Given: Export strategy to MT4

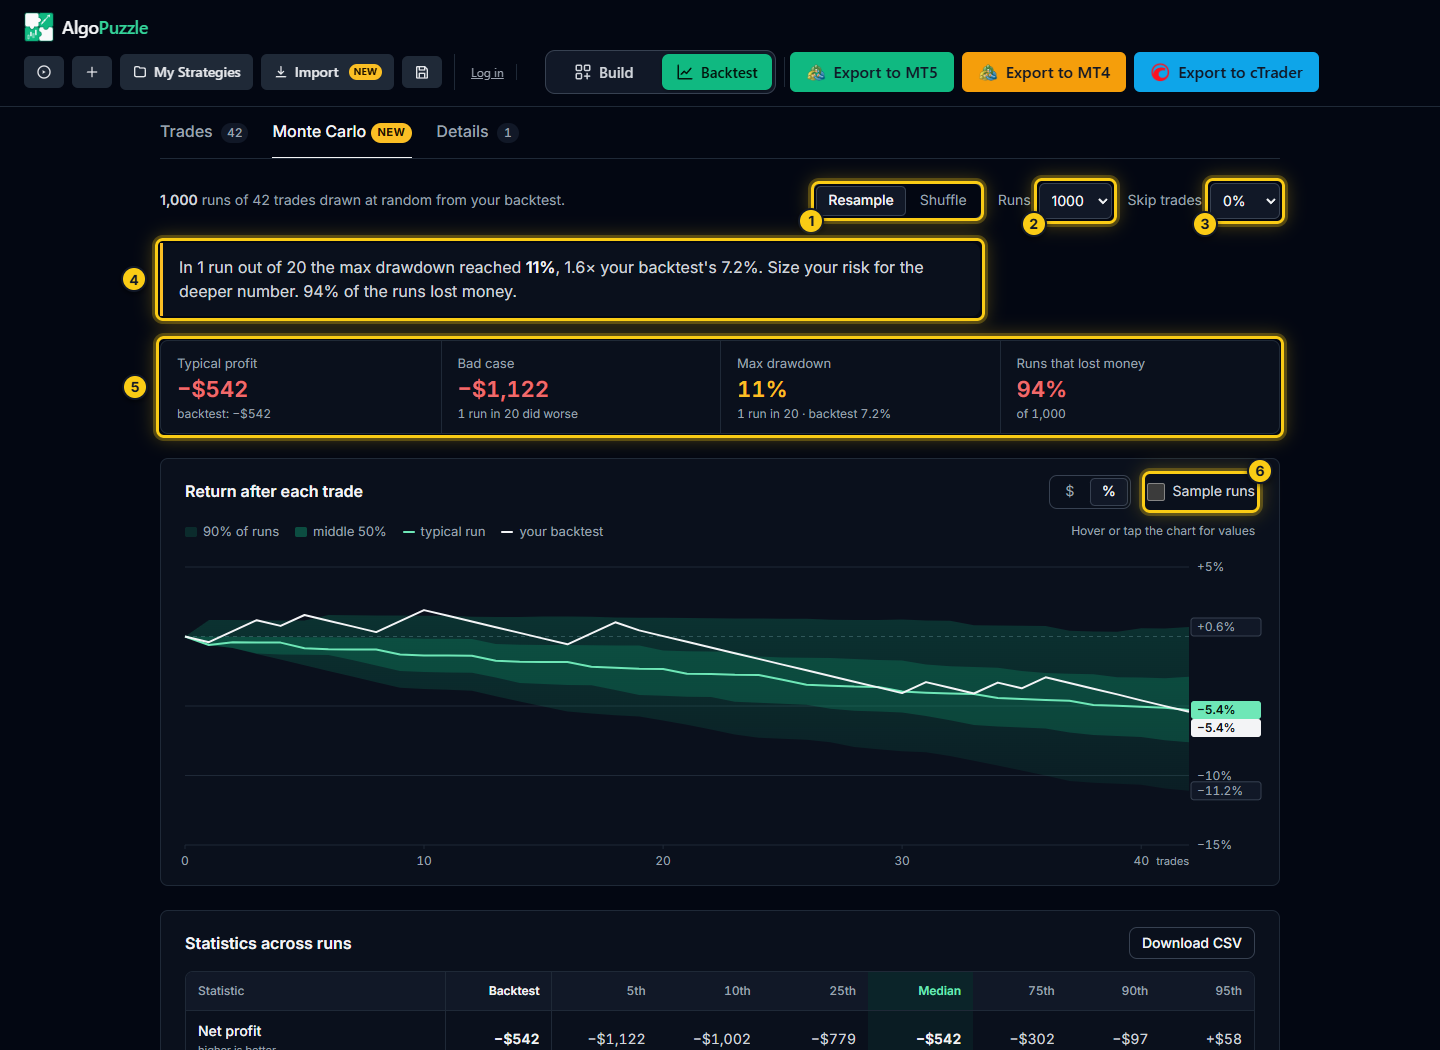Looking at the screenshot, I should (1044, 72).
